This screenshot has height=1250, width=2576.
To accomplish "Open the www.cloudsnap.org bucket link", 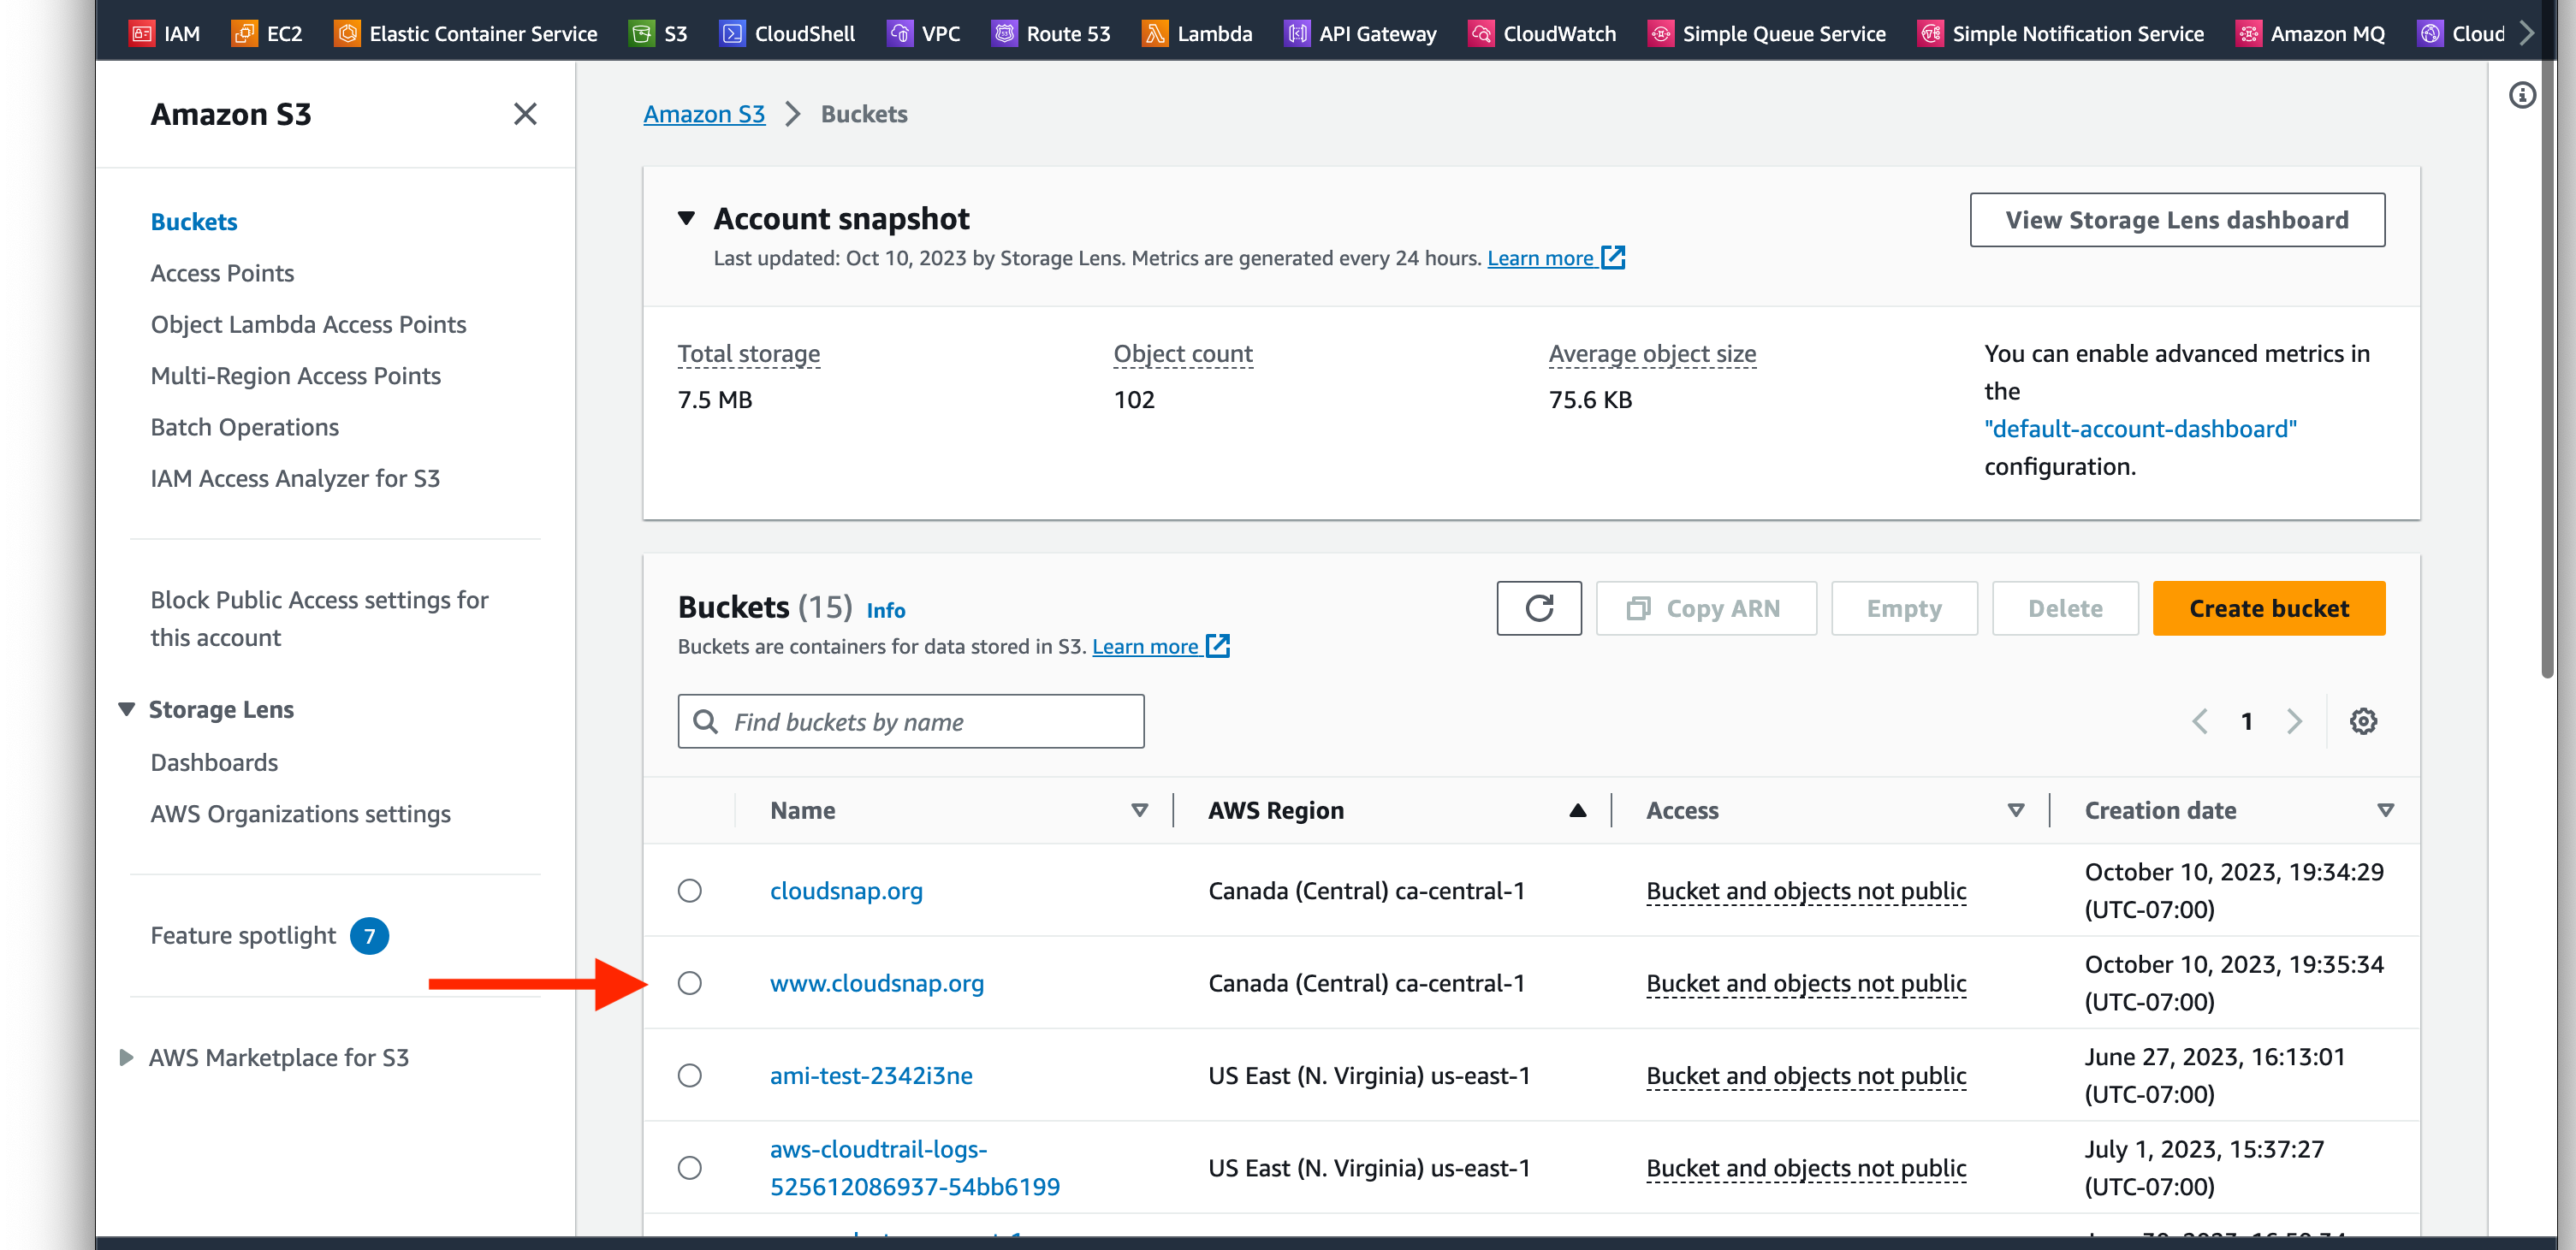I will click(x=877, y=983).
